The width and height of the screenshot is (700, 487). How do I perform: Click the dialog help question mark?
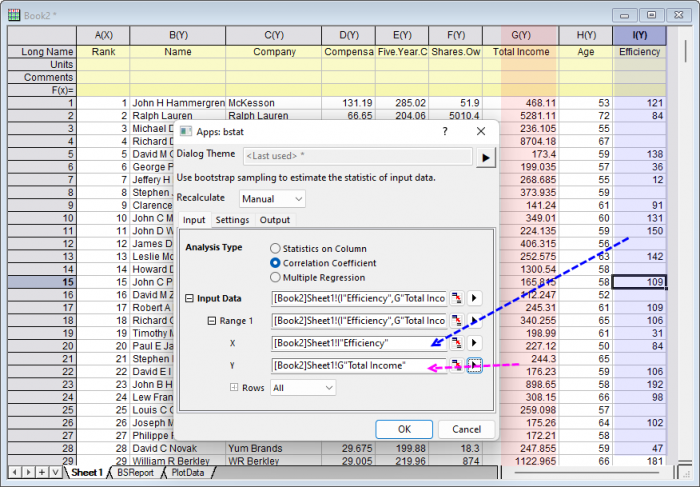[x=445, y=130]
